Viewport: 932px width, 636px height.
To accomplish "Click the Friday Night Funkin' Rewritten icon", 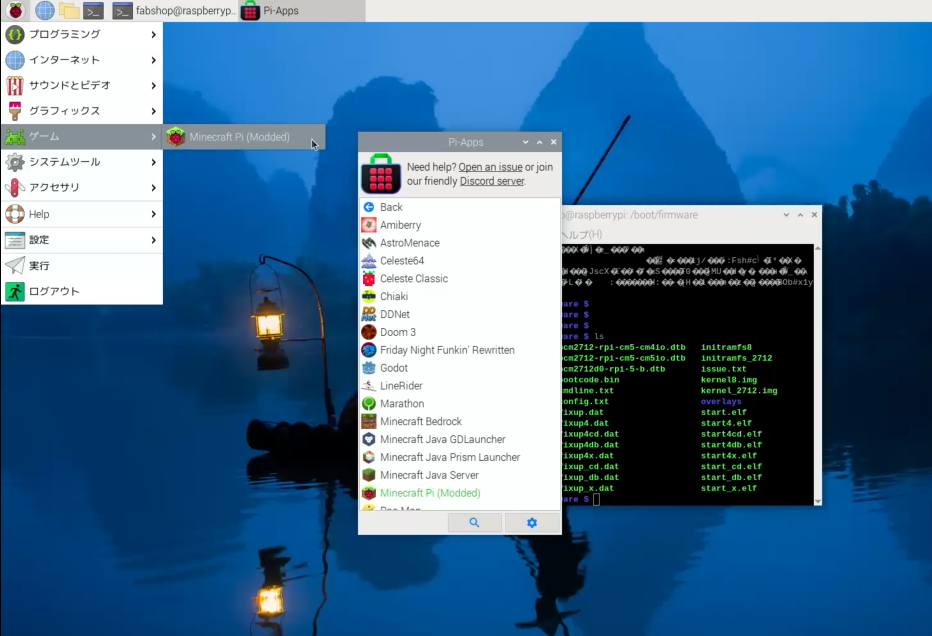I will click(x=369, y=350).
